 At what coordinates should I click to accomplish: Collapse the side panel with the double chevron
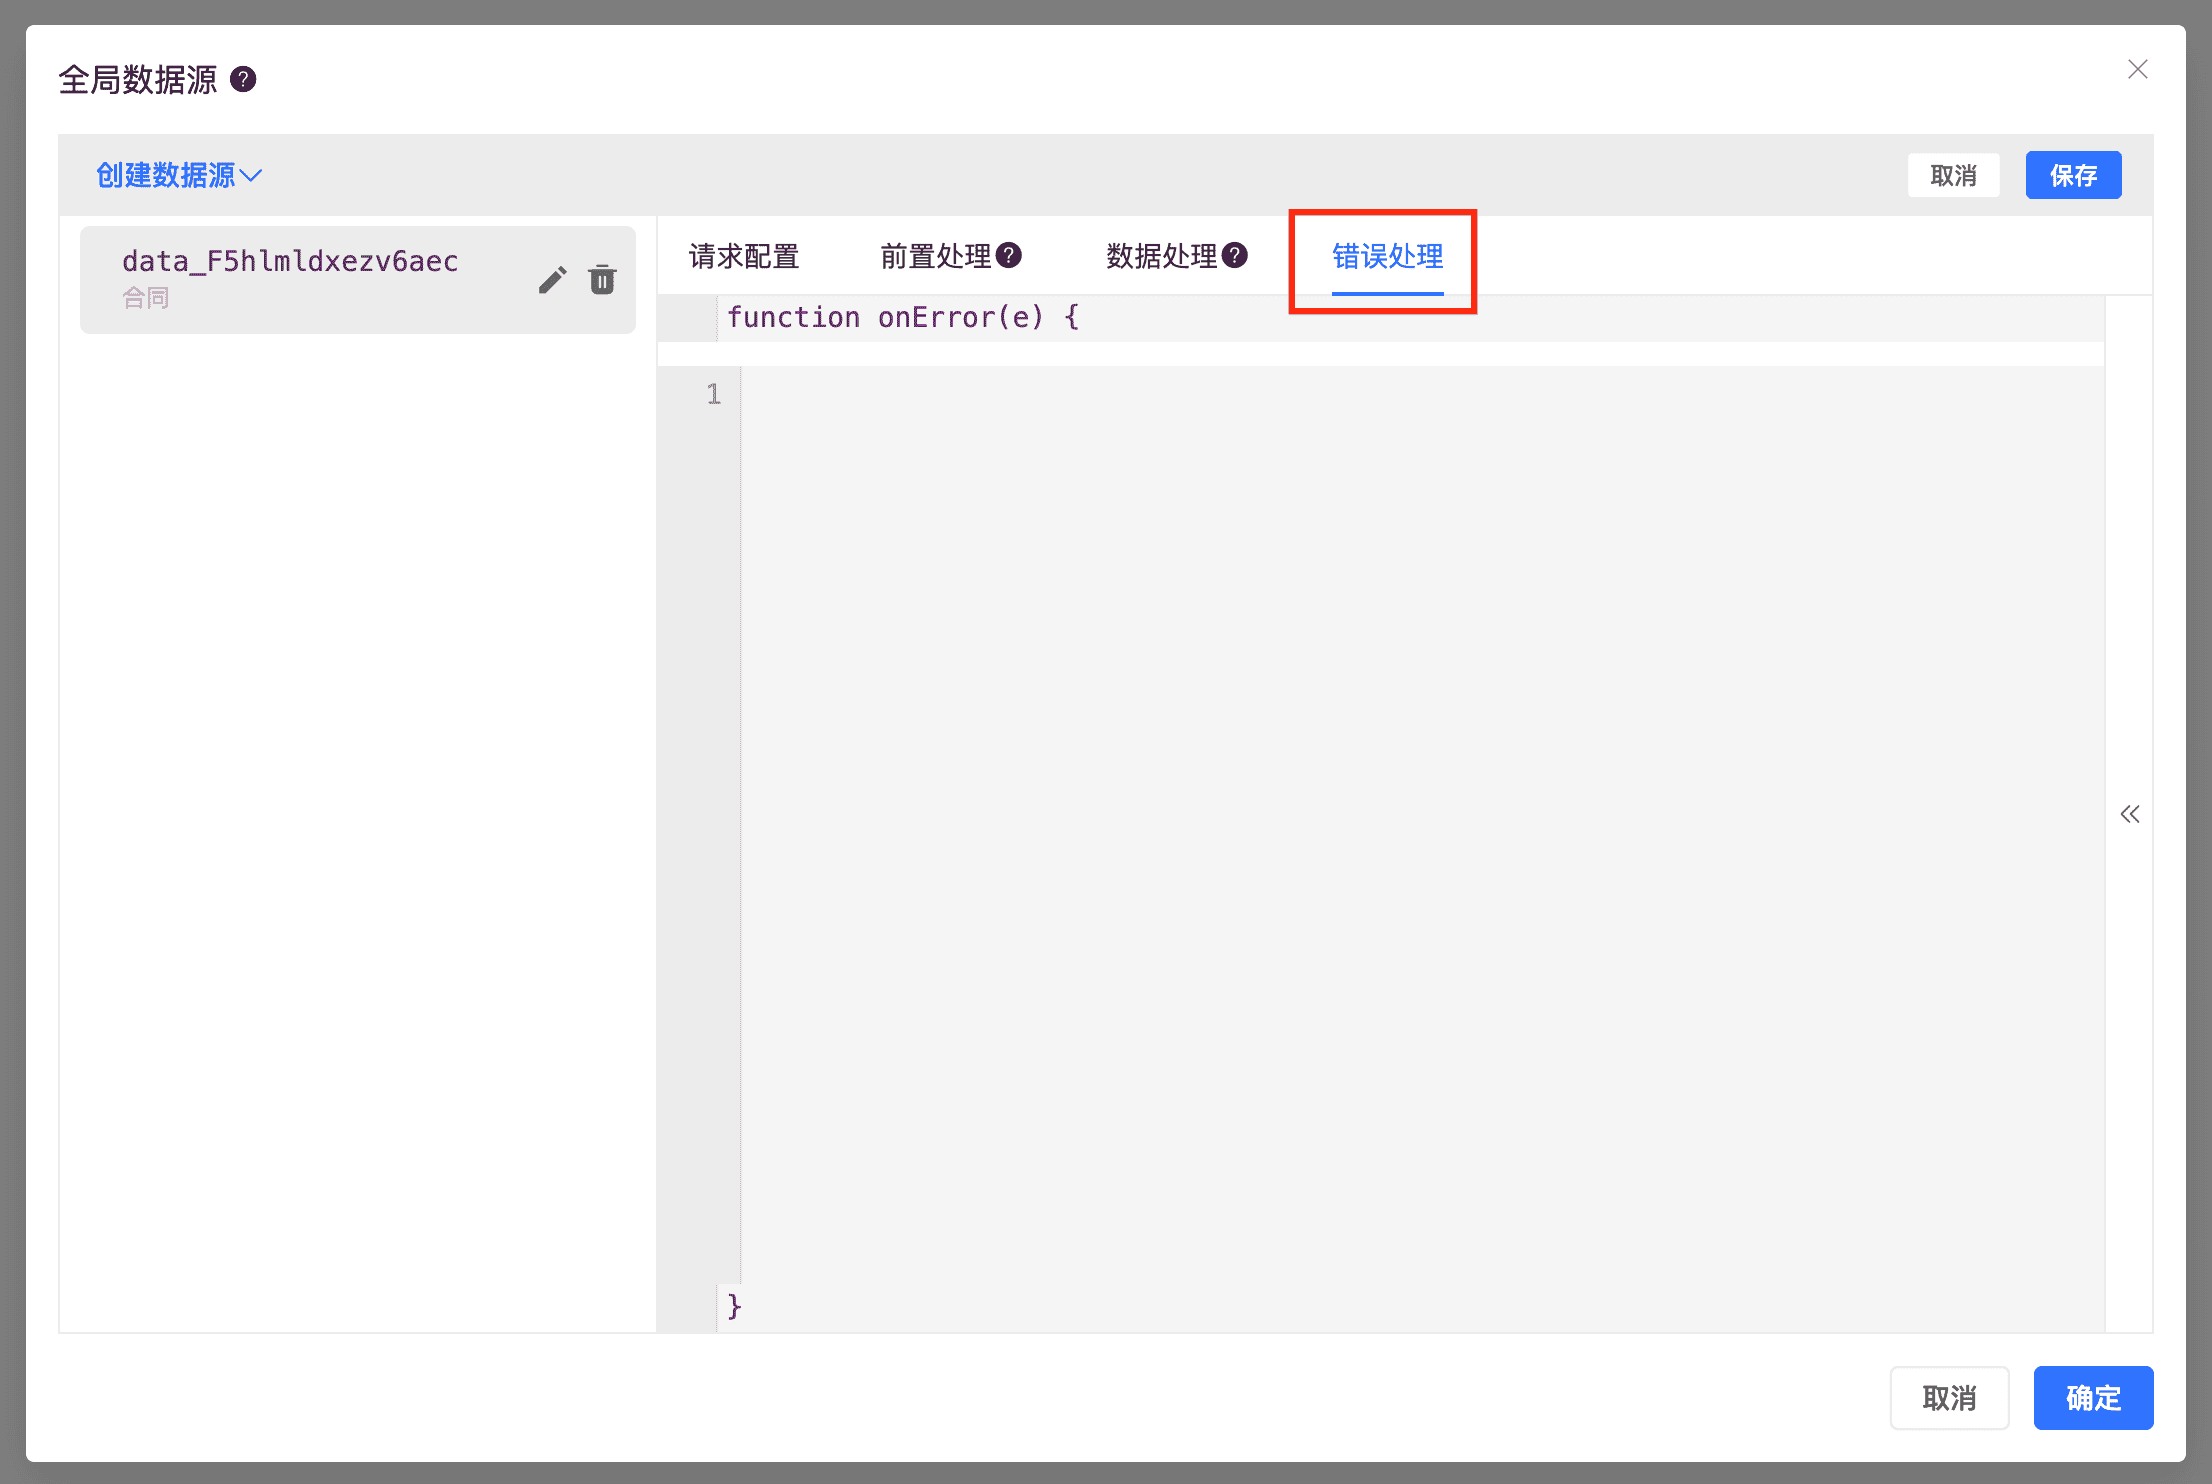pos(2129,814)
